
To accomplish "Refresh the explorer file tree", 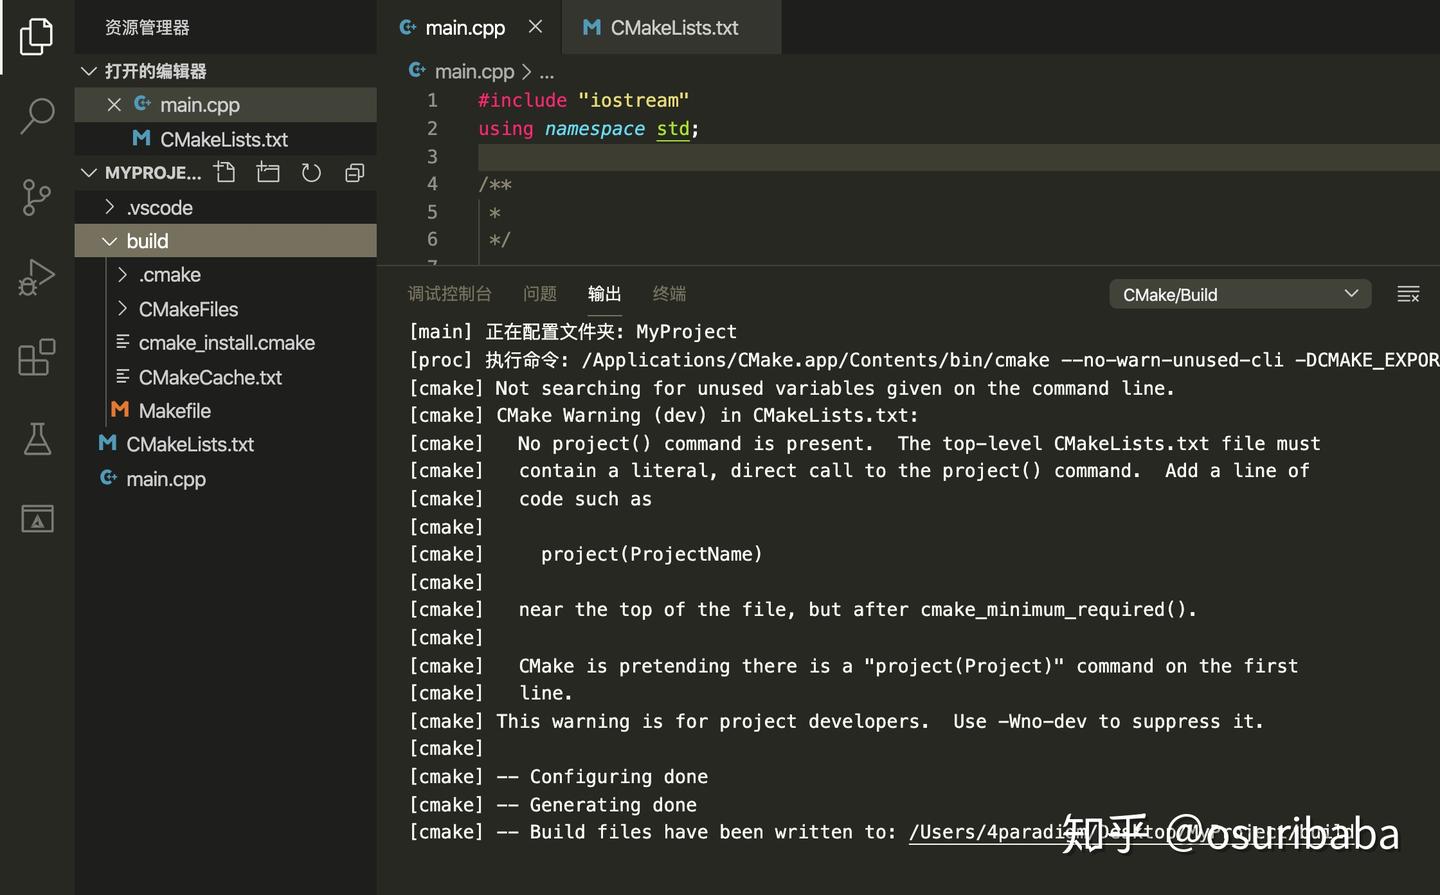I will (x=311, y=172).
